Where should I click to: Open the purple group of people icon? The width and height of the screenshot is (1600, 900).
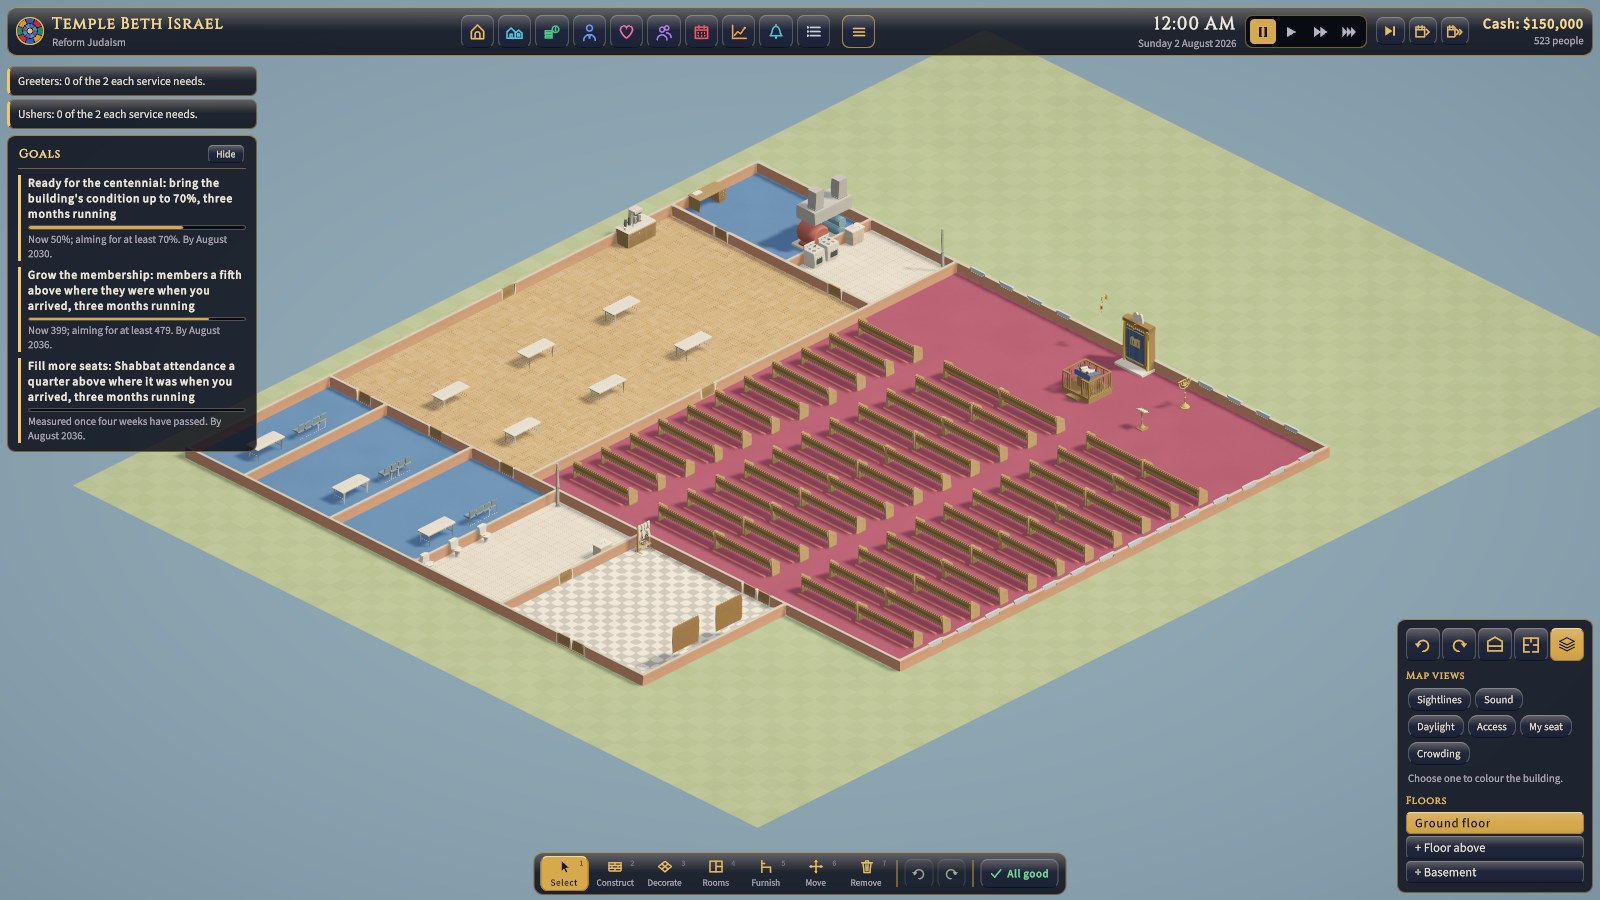(x=664, y=32)
